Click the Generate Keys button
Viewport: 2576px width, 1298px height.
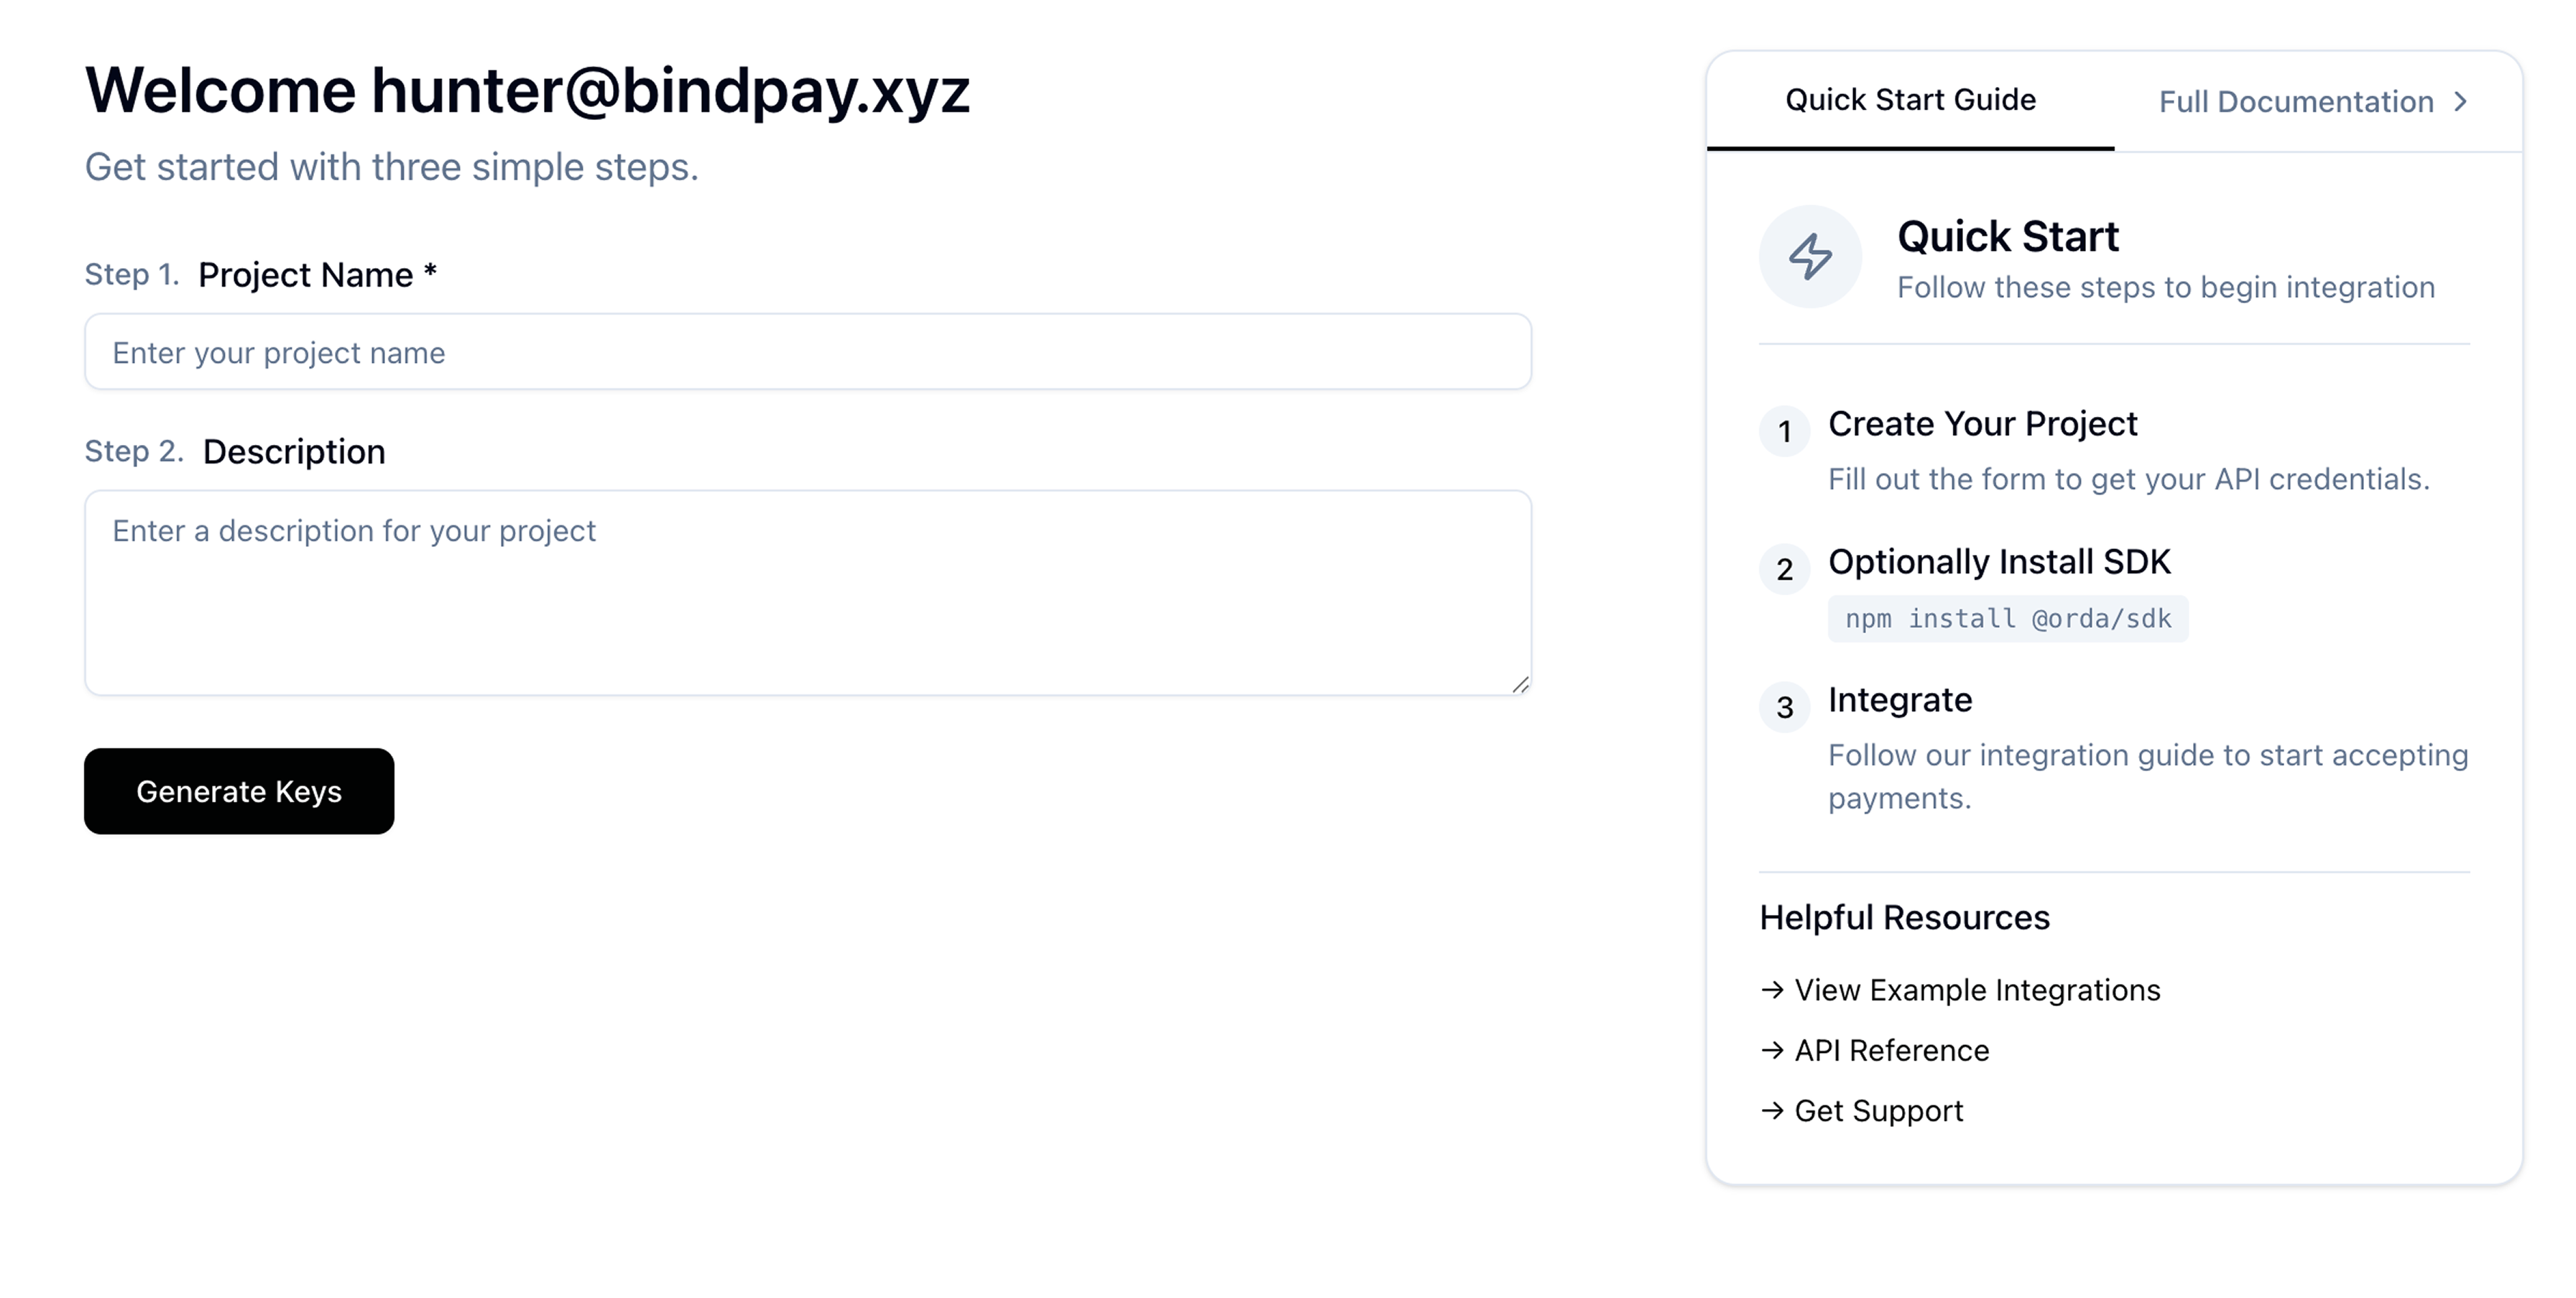(239, 791)
